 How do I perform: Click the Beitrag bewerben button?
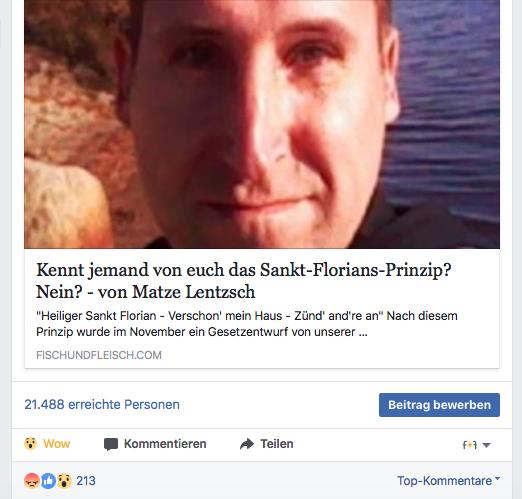pos(439,405)
